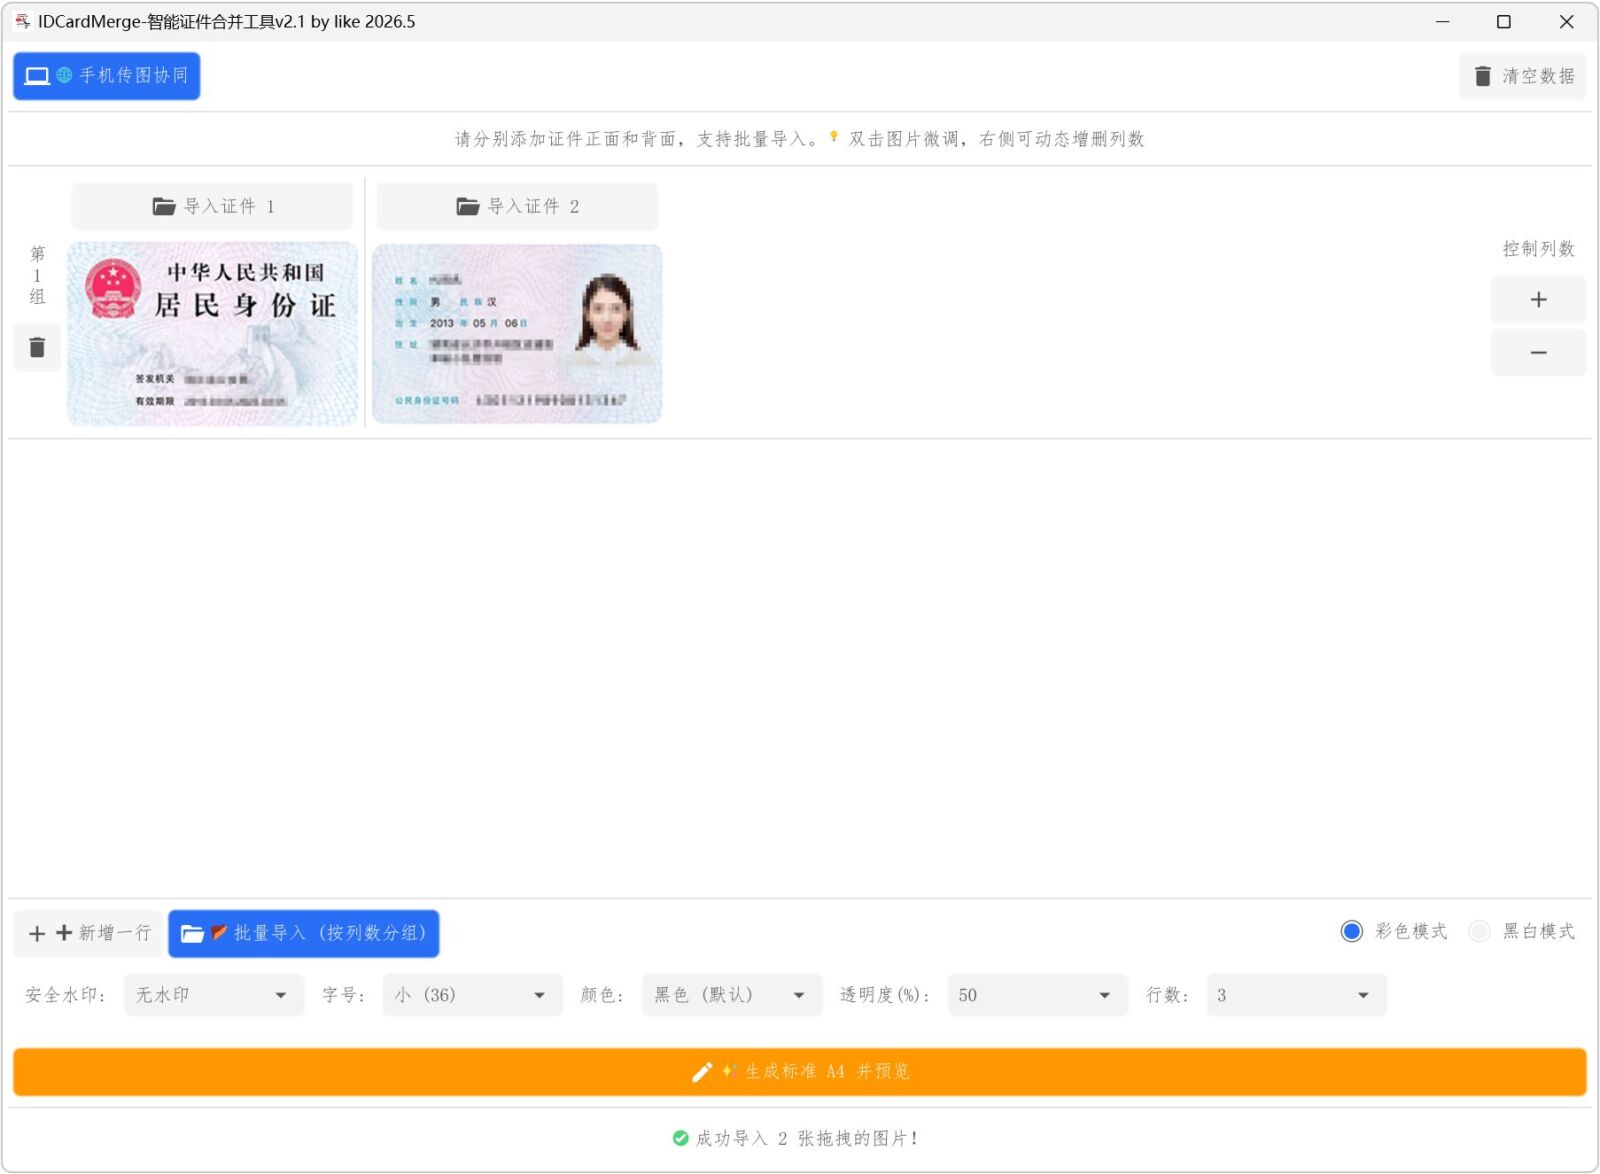Click the 新增一行 add row button
This screenshot has height=1174, width=1600.
pyautogui.click(x=89, y=933)
